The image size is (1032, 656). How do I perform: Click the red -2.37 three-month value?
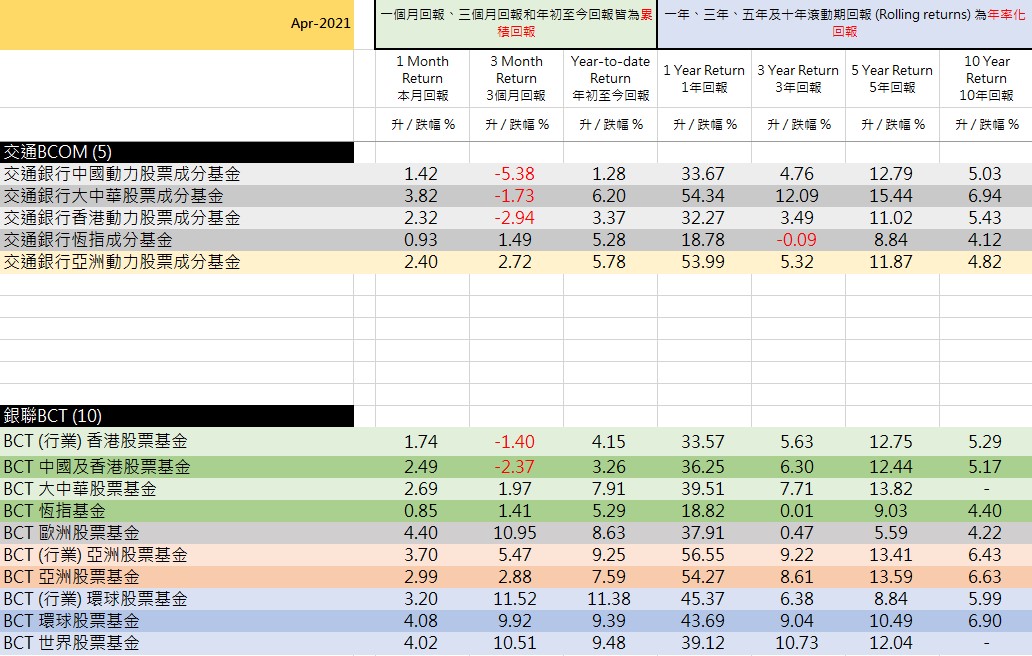coord(515,467)
